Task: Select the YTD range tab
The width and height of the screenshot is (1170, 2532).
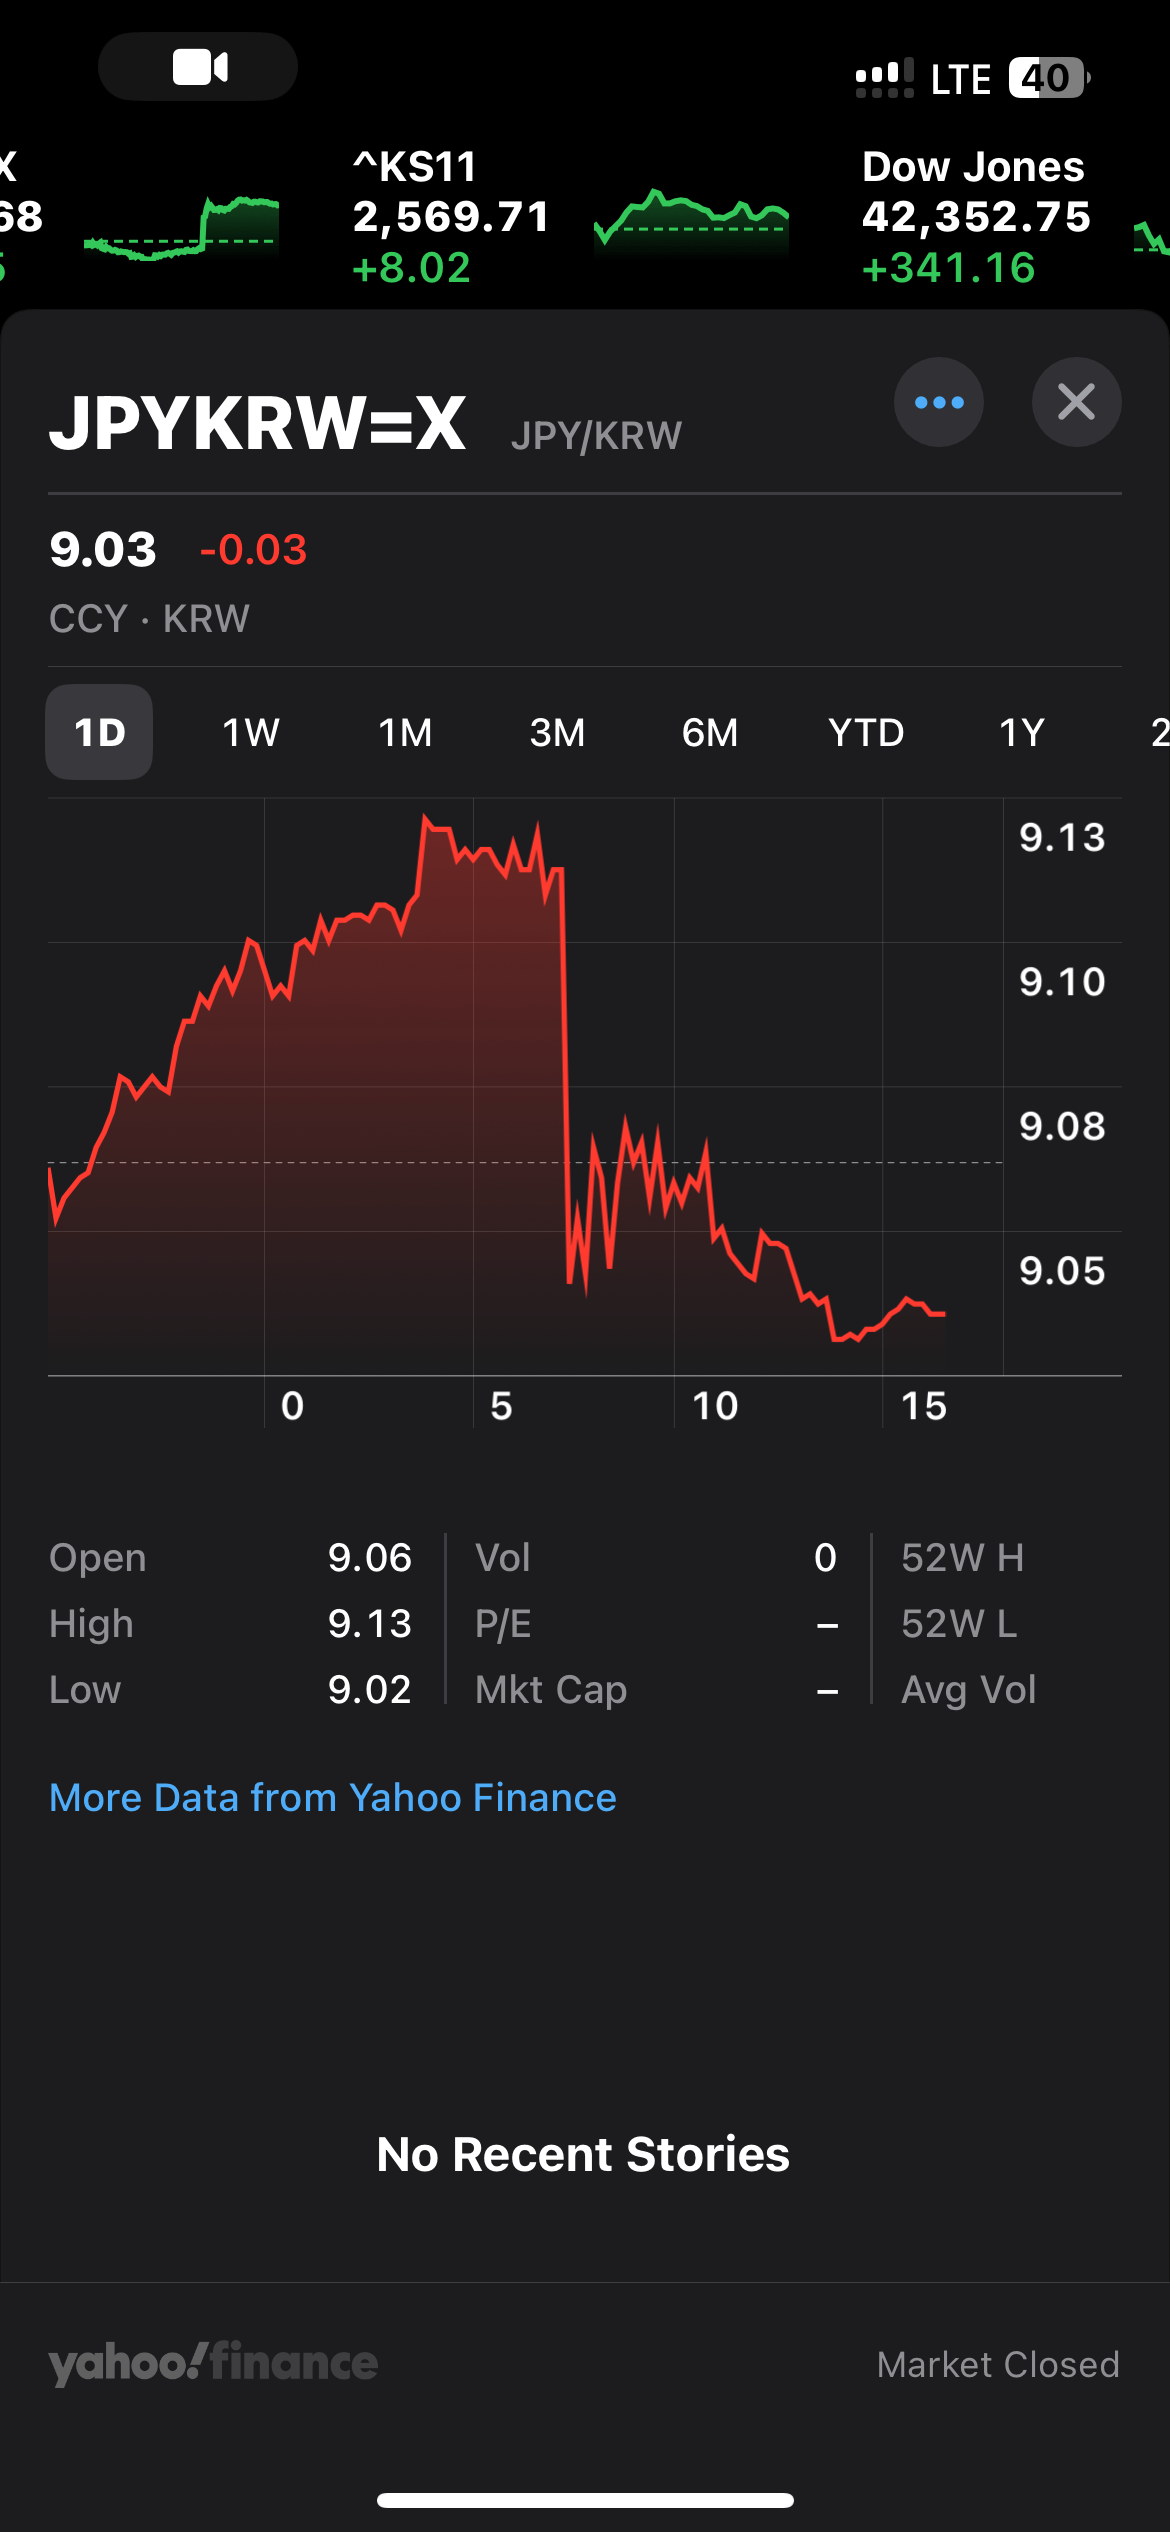Action: (866, 732)
